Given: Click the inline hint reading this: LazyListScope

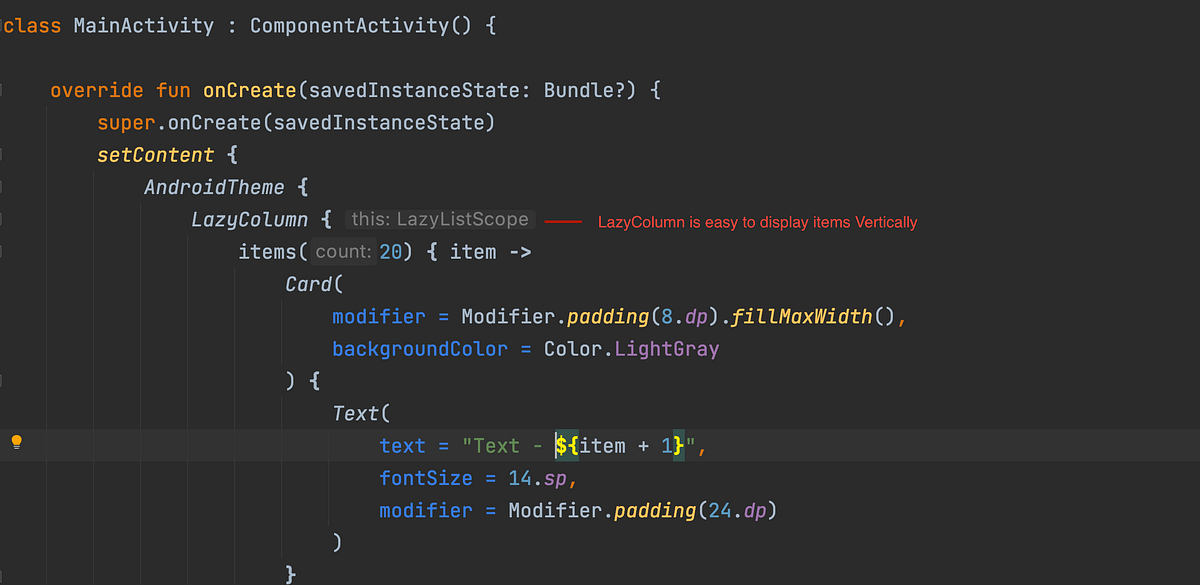Looking at the screenshot, I should (x=440, y=218).
